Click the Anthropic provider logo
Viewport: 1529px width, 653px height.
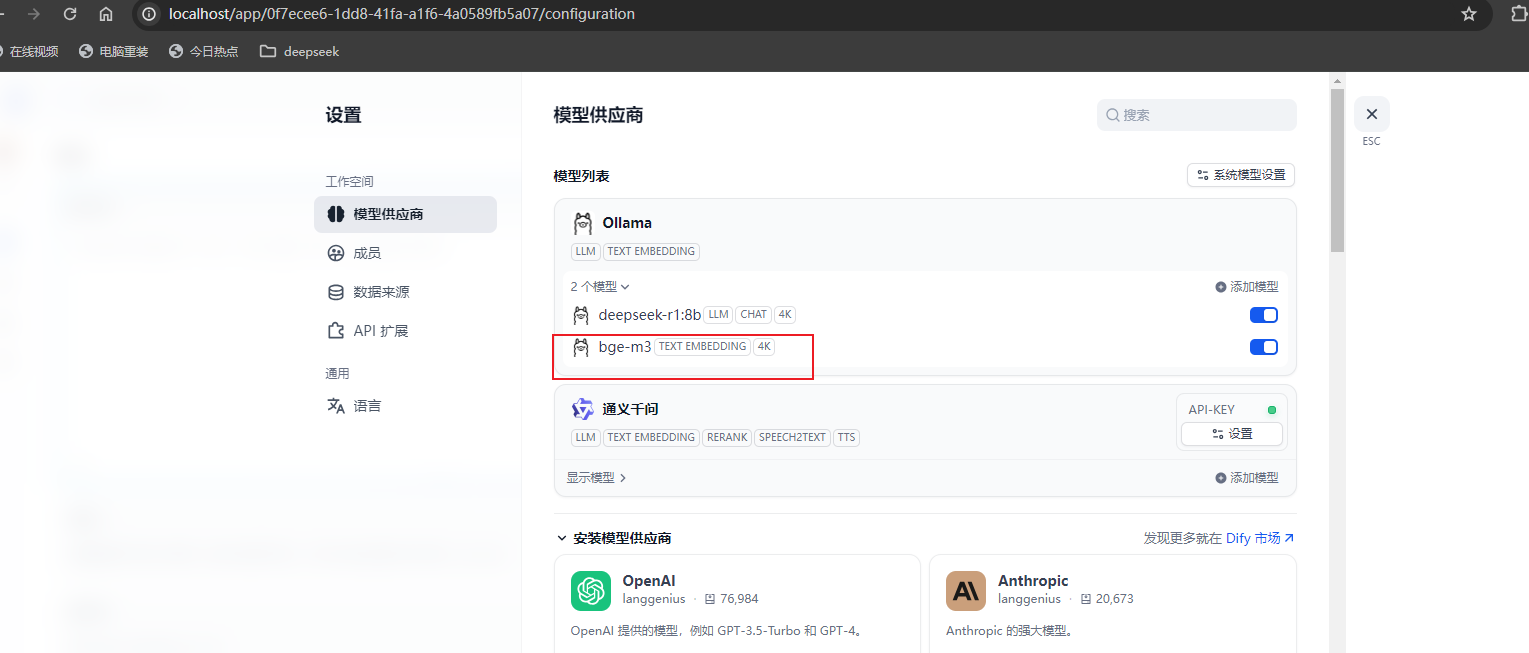coord(966,591)
